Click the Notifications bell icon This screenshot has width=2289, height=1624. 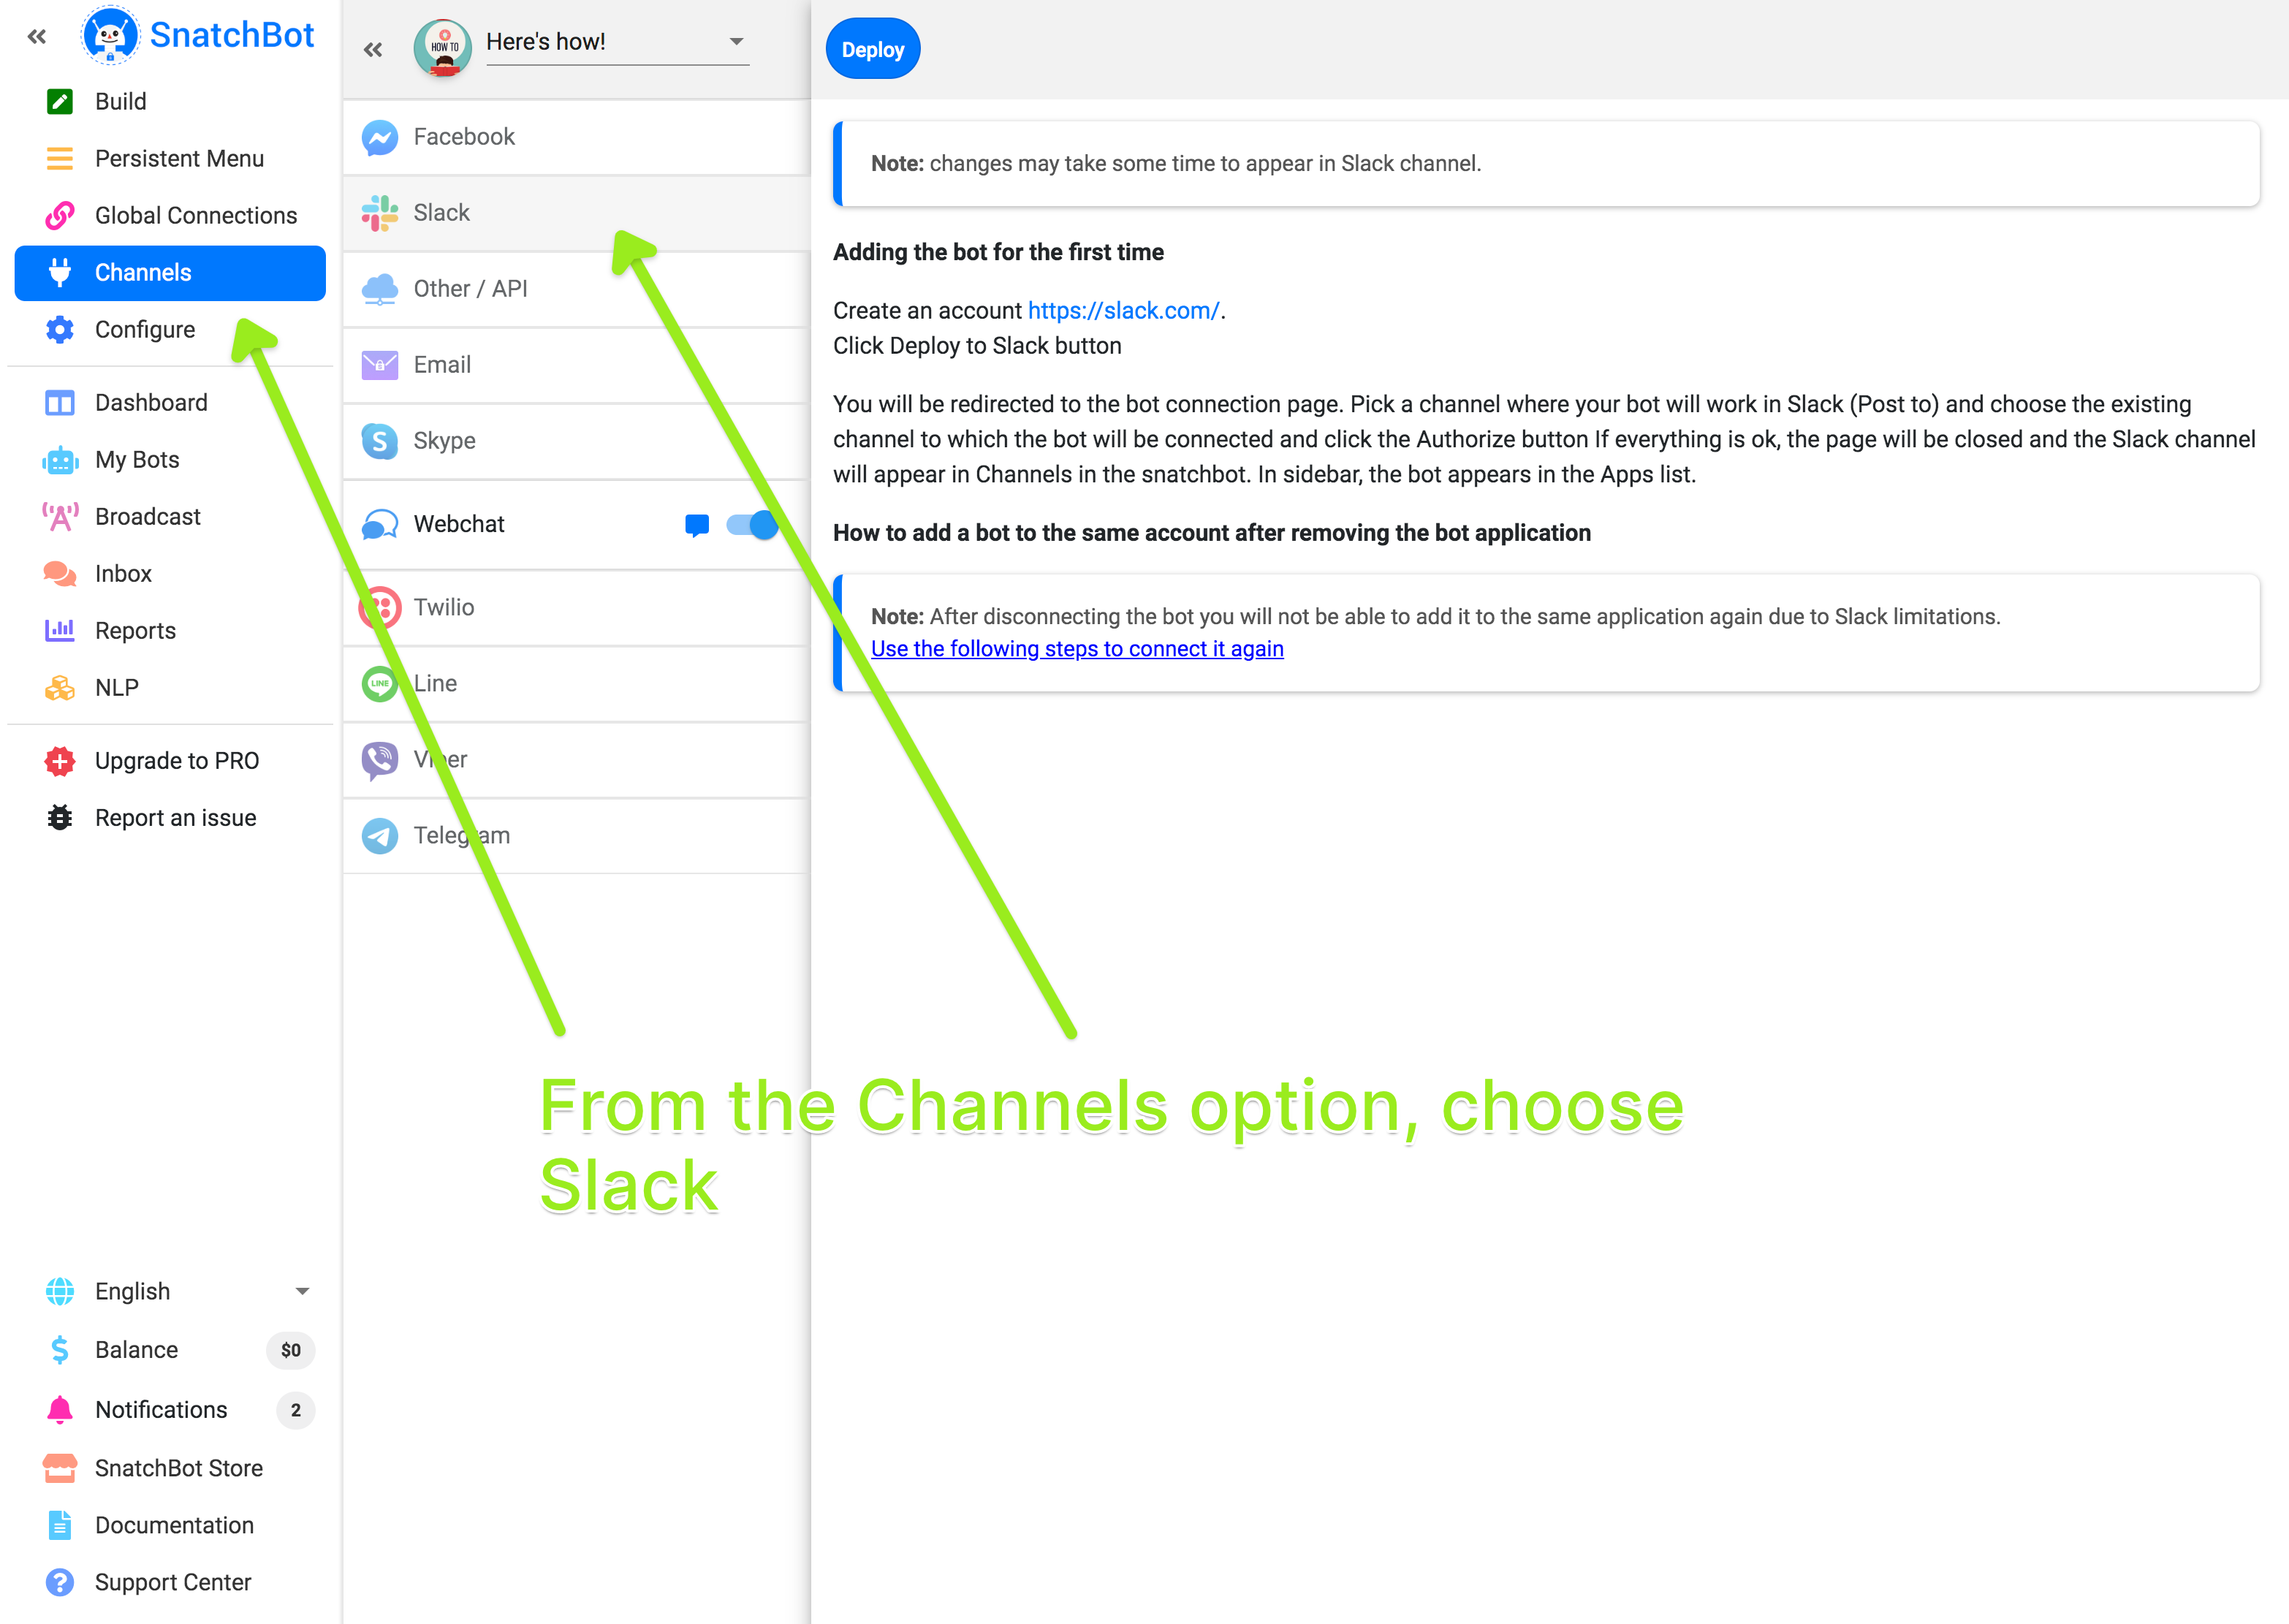(x=60, y=1410)
